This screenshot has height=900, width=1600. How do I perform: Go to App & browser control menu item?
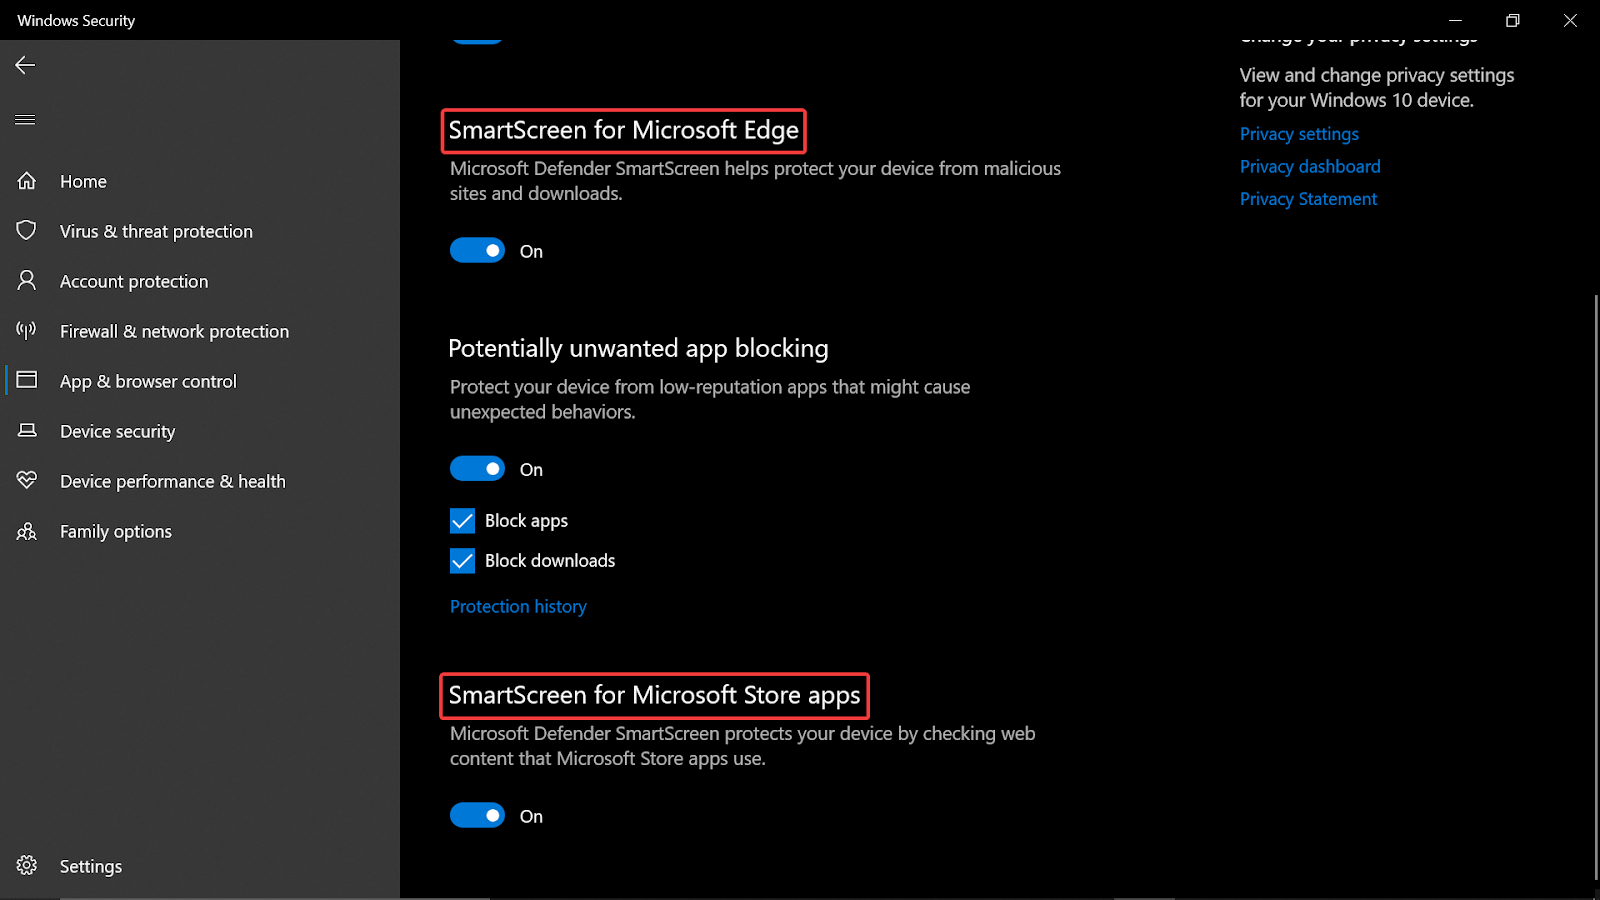148,381
